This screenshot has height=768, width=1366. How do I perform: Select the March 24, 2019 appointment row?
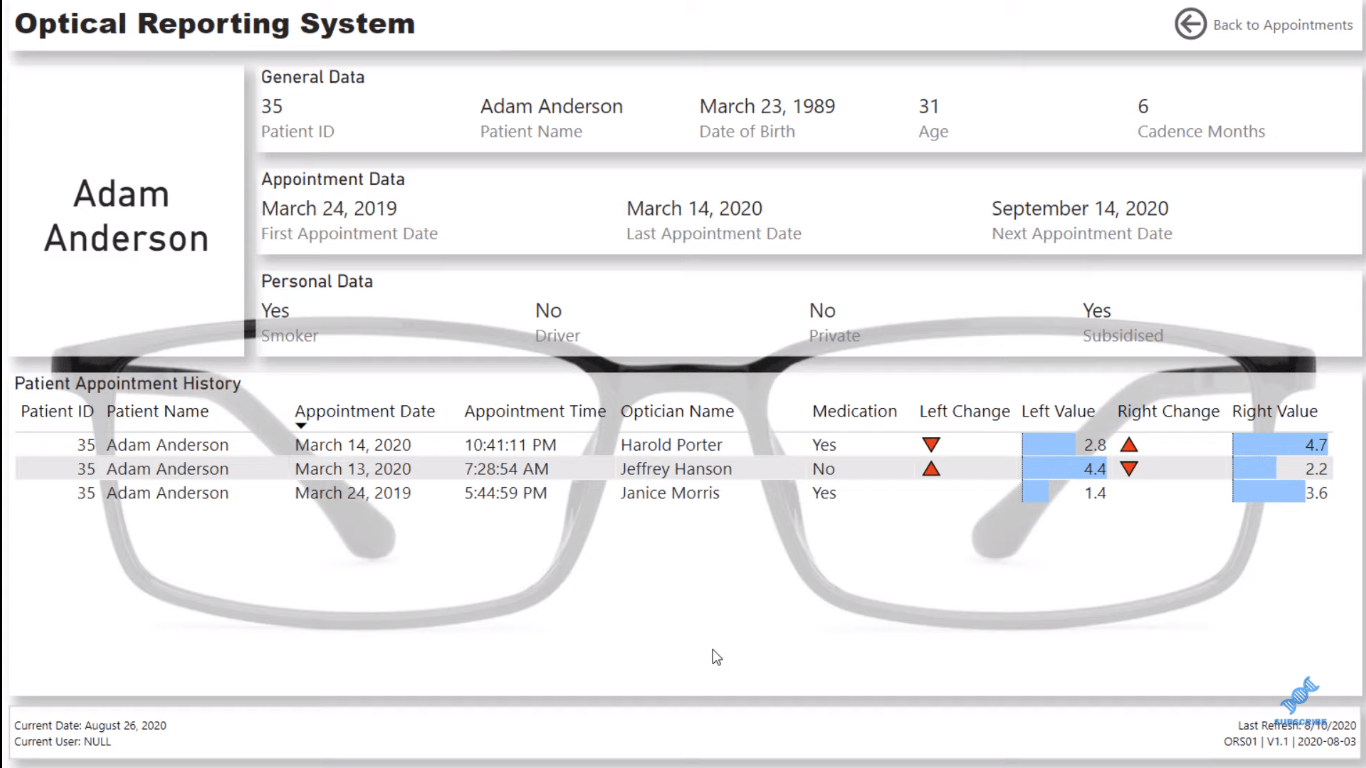(x=352, y=493)
